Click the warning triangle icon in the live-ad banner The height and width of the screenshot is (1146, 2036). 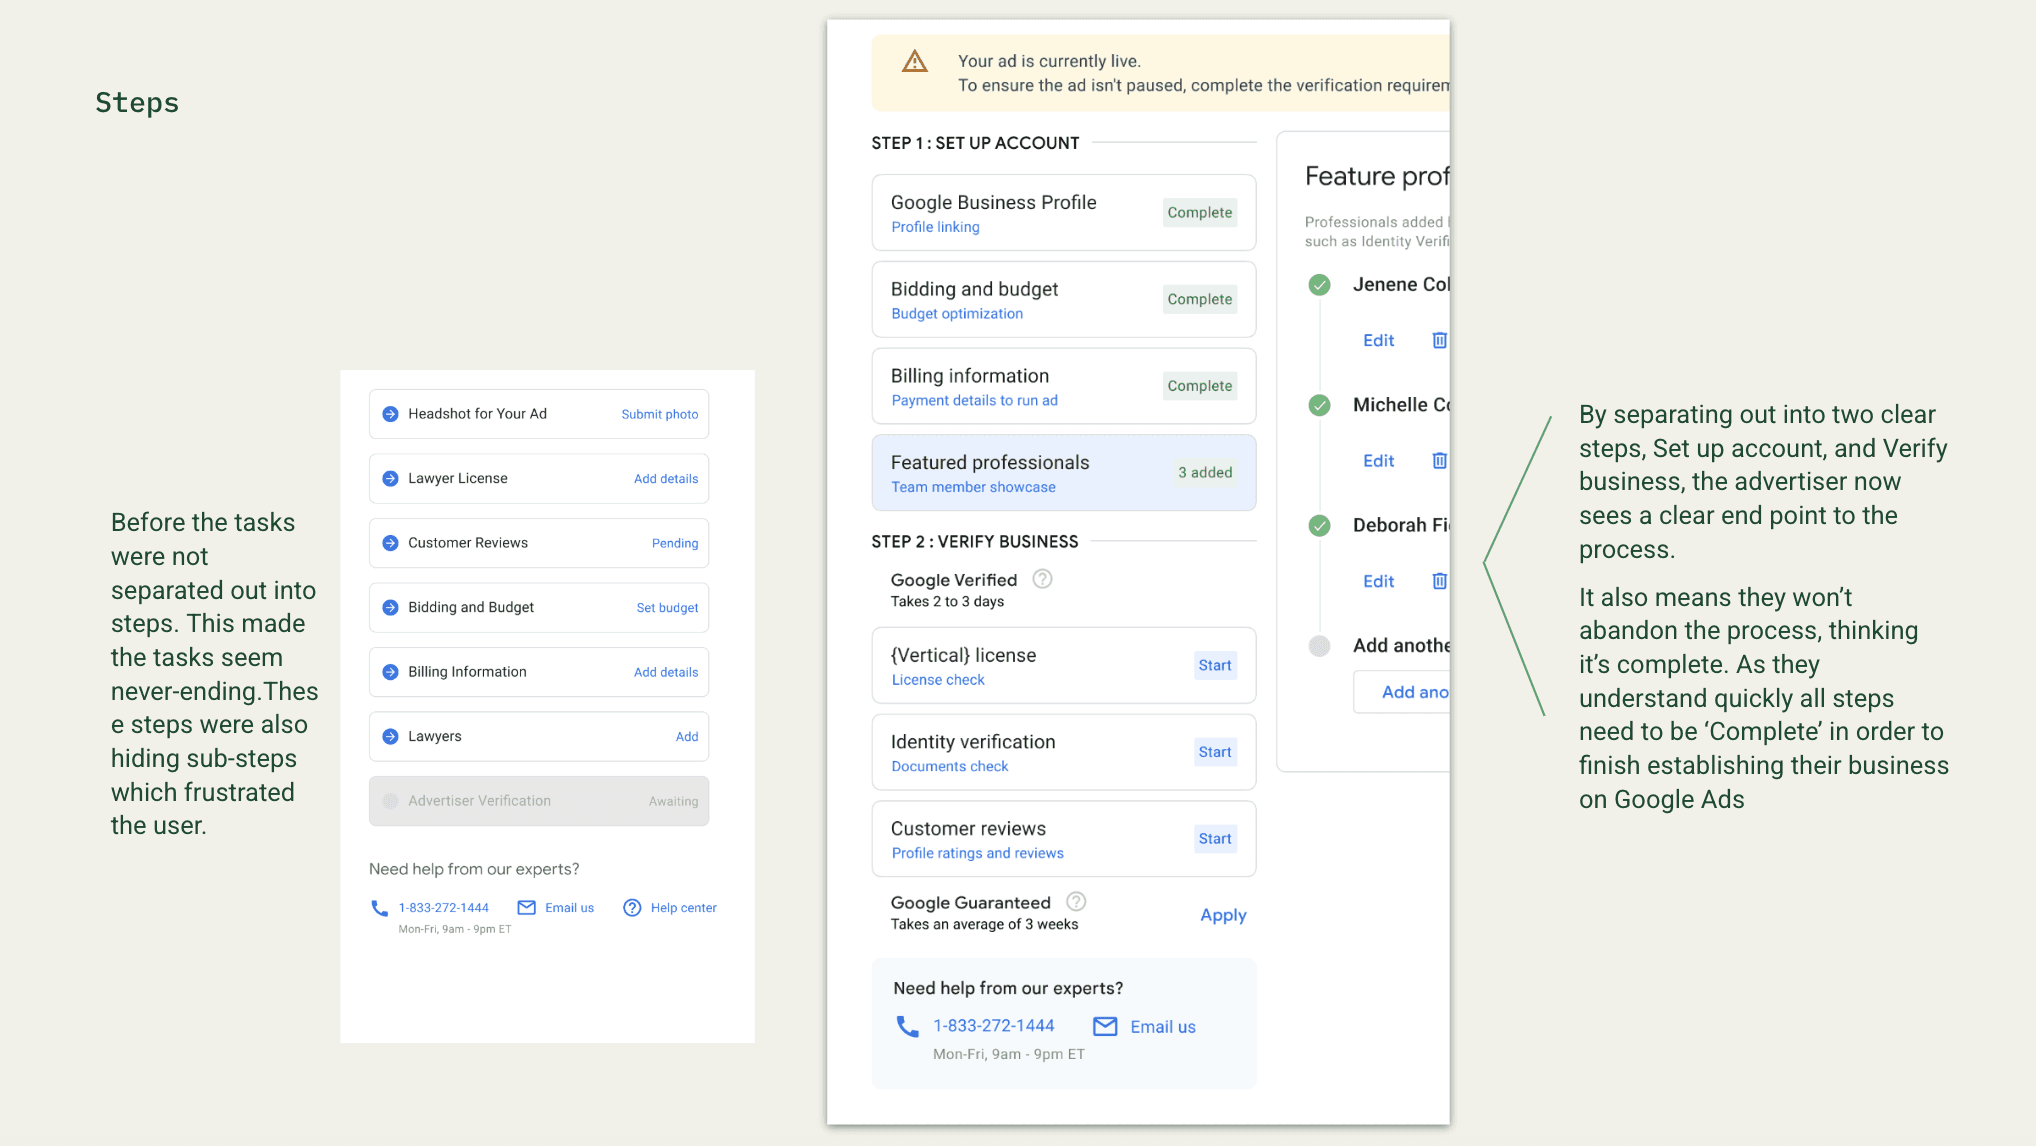coord(914,62)
